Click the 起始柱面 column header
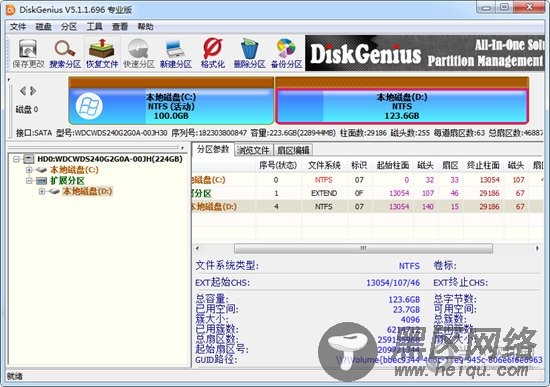This screenshot has width=550, height=387. (393, 165)
